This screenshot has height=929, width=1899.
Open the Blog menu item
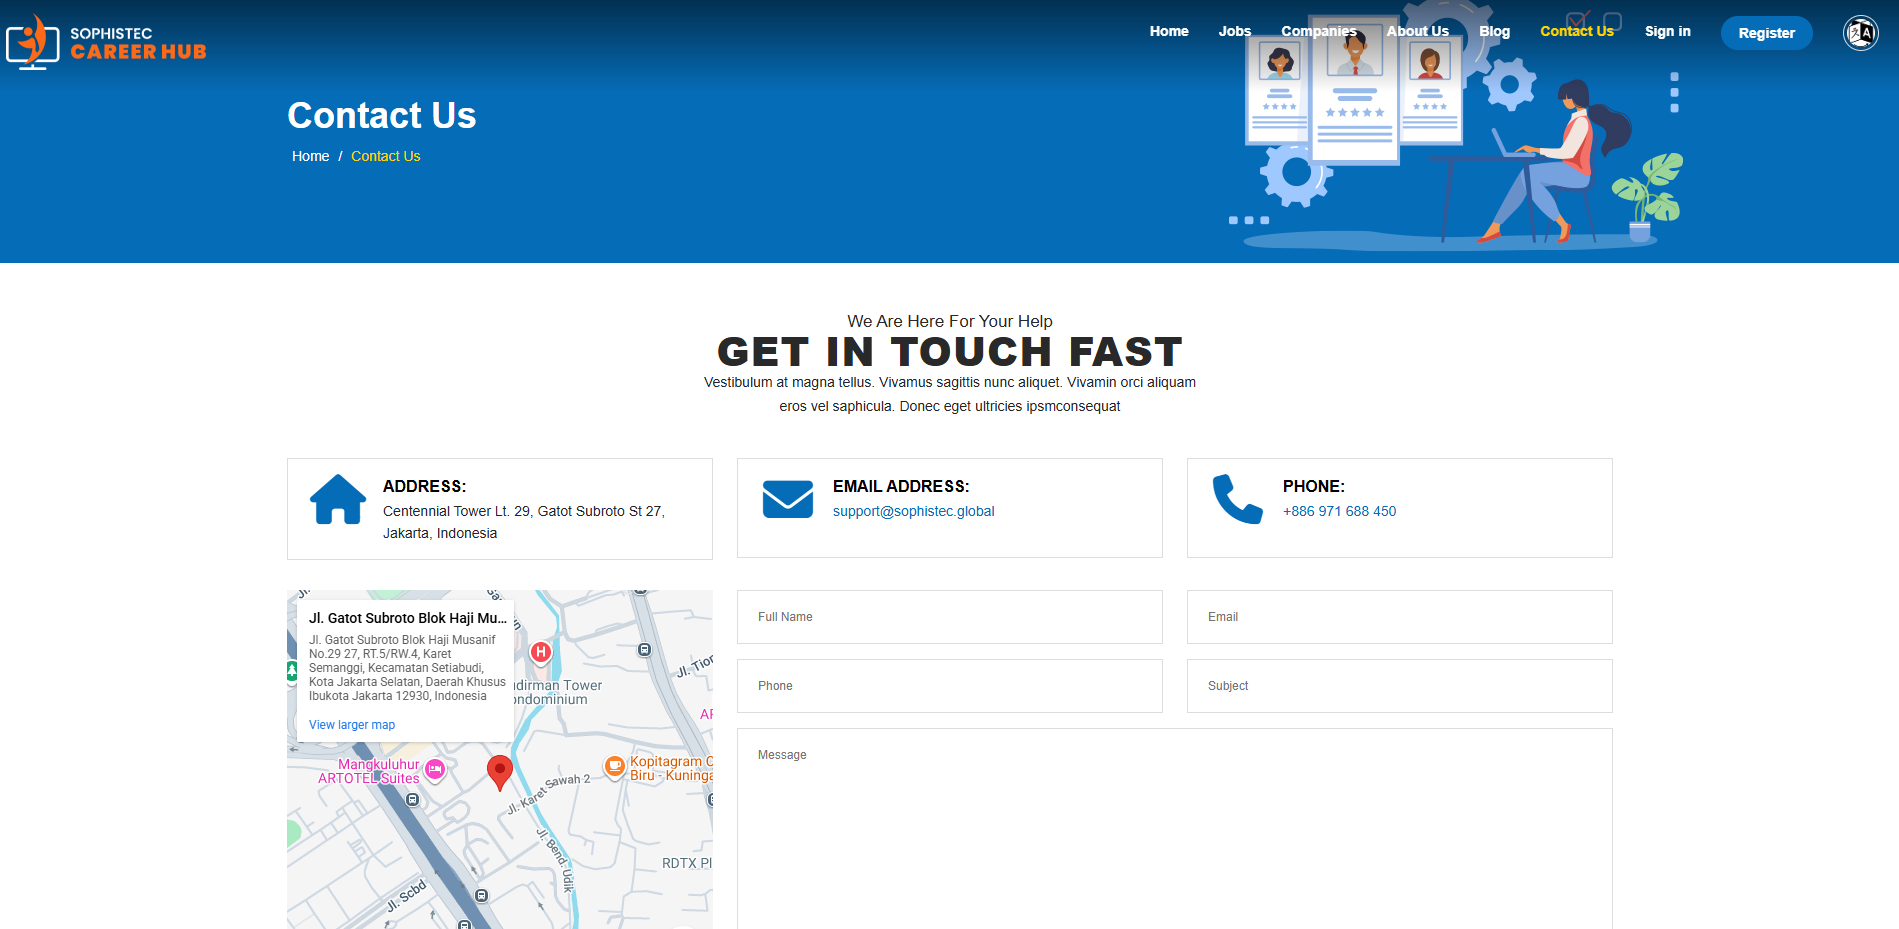[1494, 31]
